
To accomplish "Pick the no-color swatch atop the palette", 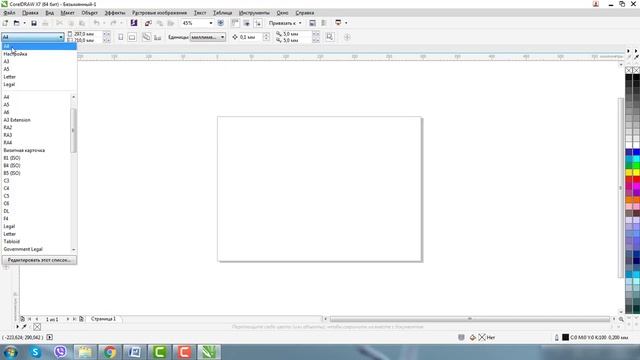I will click(x=629, y=70).
